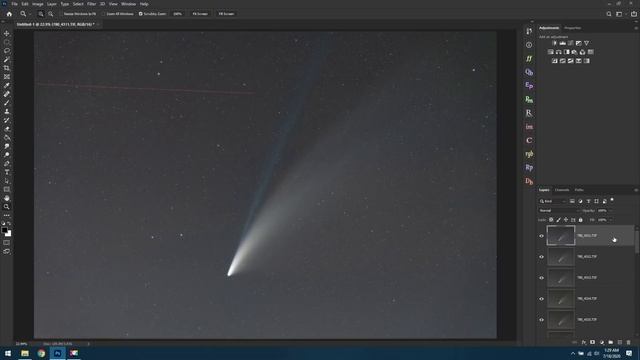The width and height of the screenshot is (640, 360).
Task: Create a new layer group folder
Action: 611,342
